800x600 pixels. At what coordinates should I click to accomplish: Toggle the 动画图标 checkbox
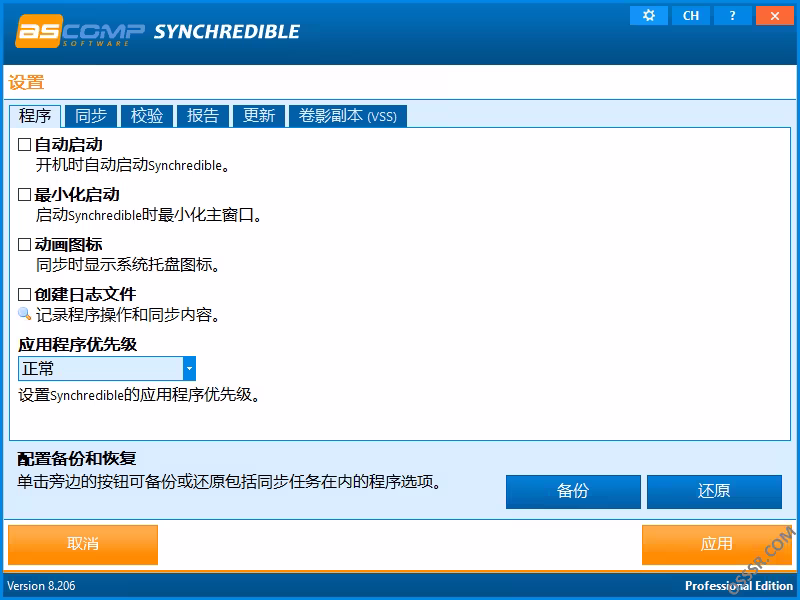24,245
